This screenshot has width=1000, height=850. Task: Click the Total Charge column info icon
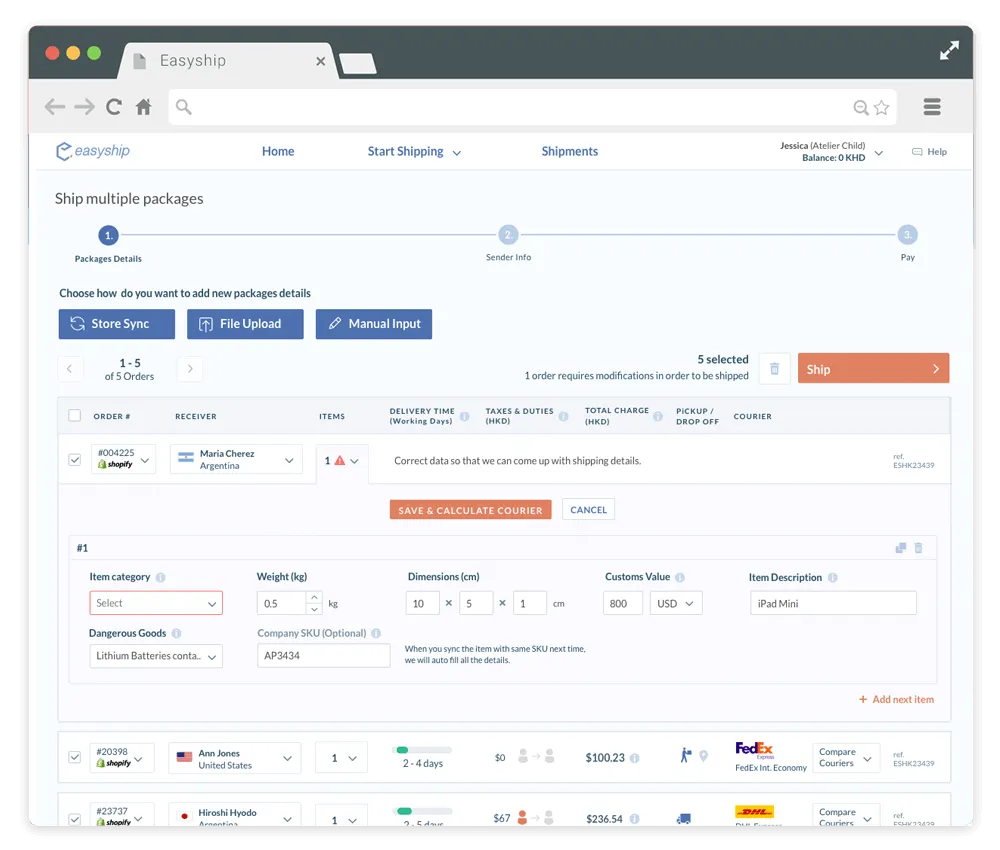(658, 416)
